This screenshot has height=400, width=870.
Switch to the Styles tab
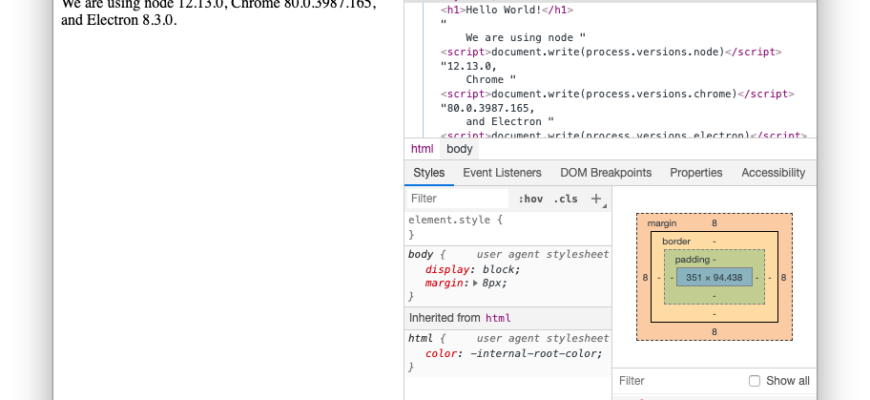[429, 173]
